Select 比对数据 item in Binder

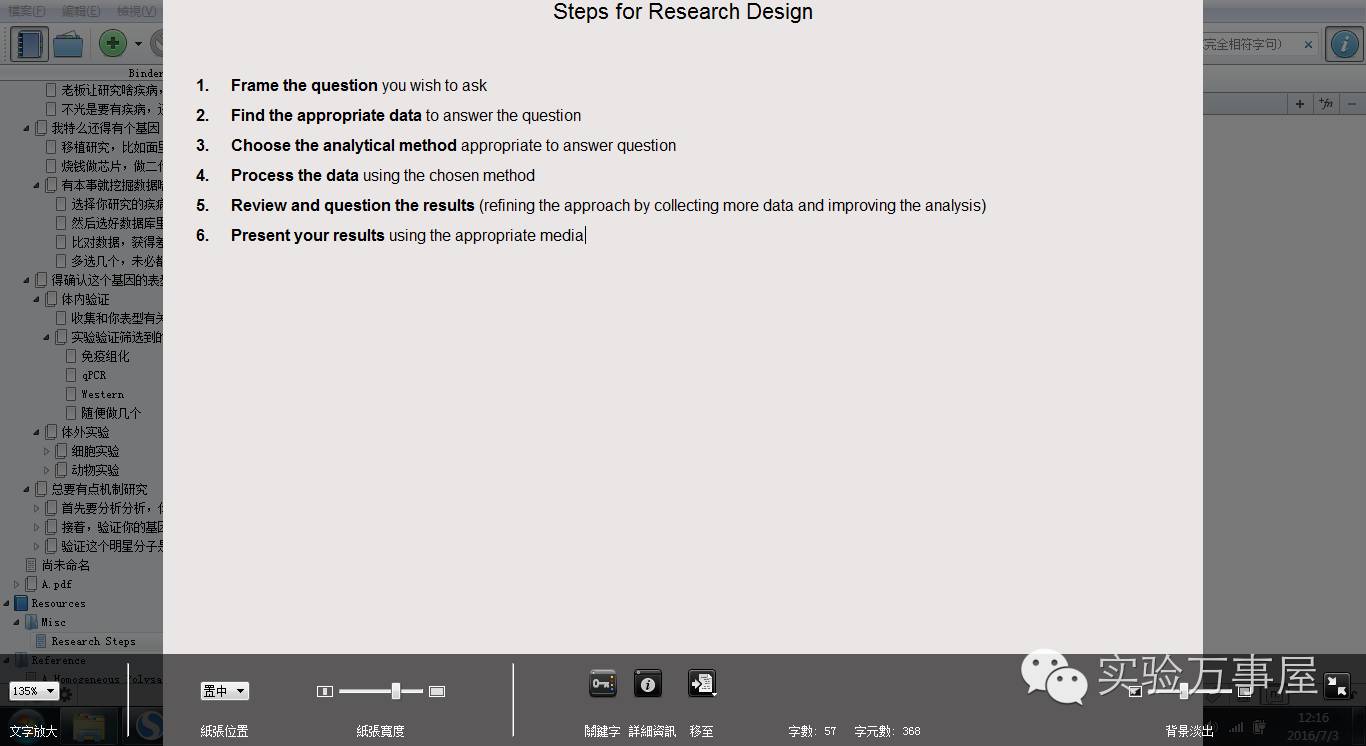click(117, 242)
